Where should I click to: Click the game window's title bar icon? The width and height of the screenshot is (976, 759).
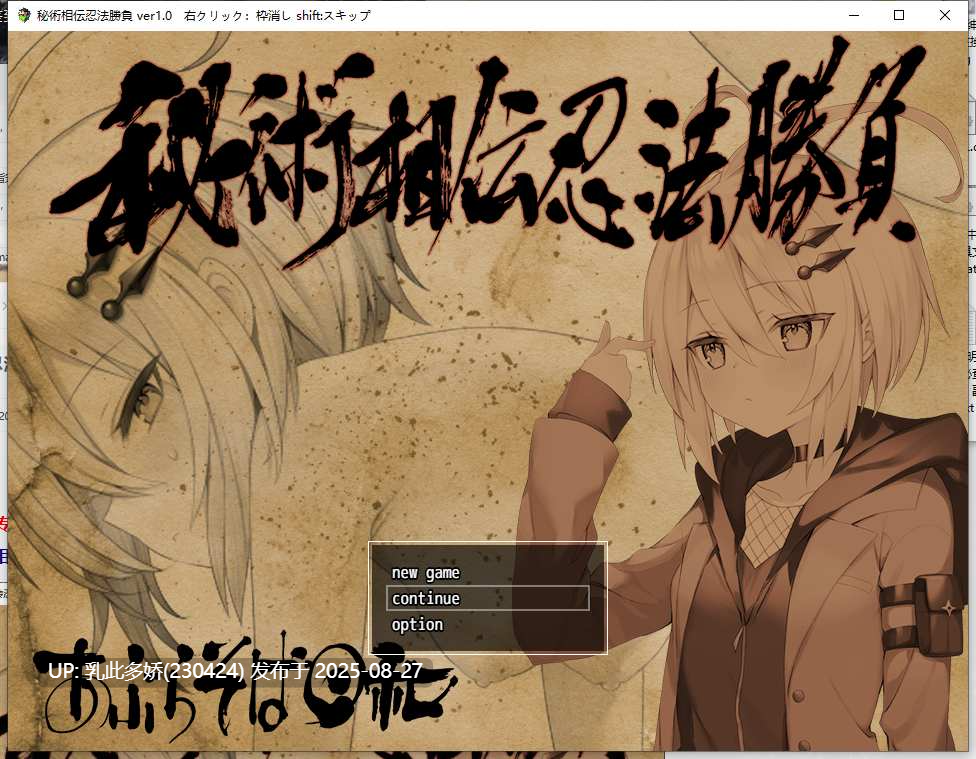click(24, 16)
